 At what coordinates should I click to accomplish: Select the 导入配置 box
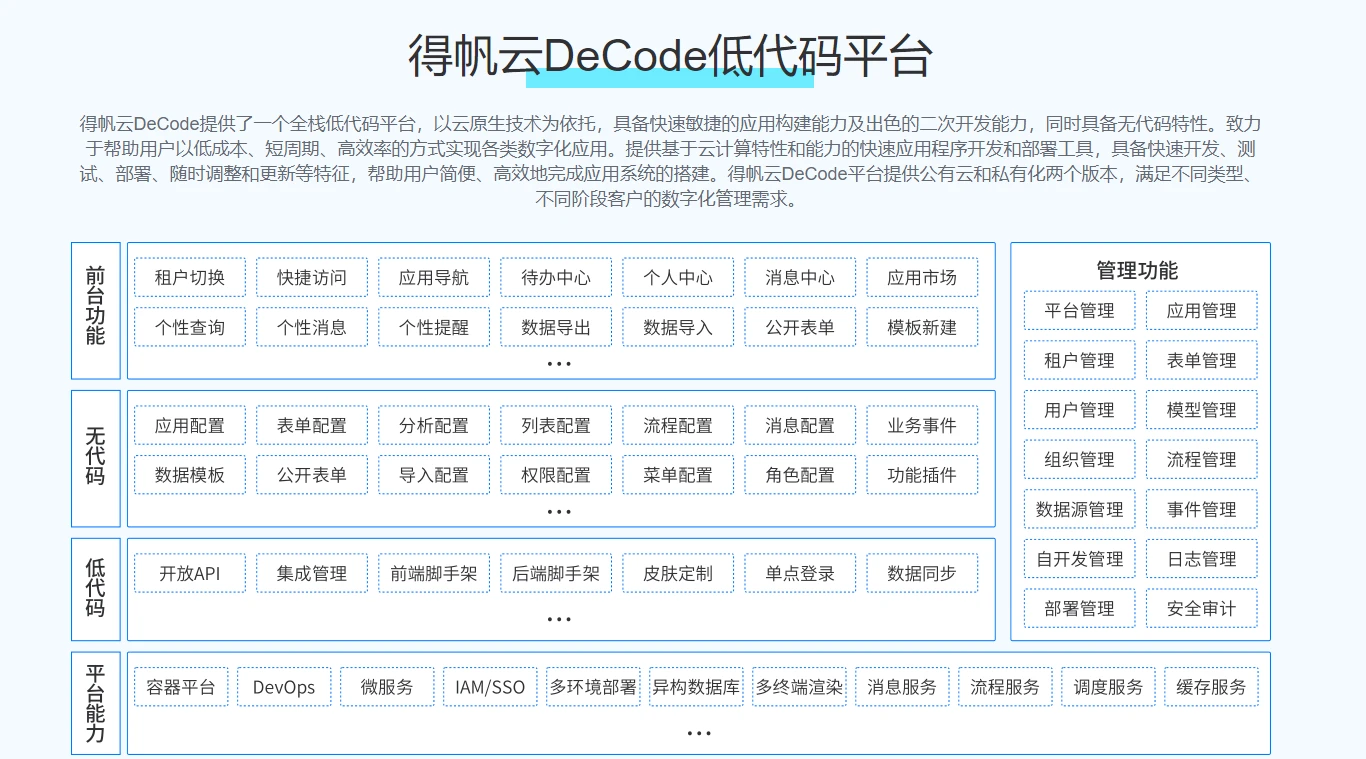tap(434, 475)
